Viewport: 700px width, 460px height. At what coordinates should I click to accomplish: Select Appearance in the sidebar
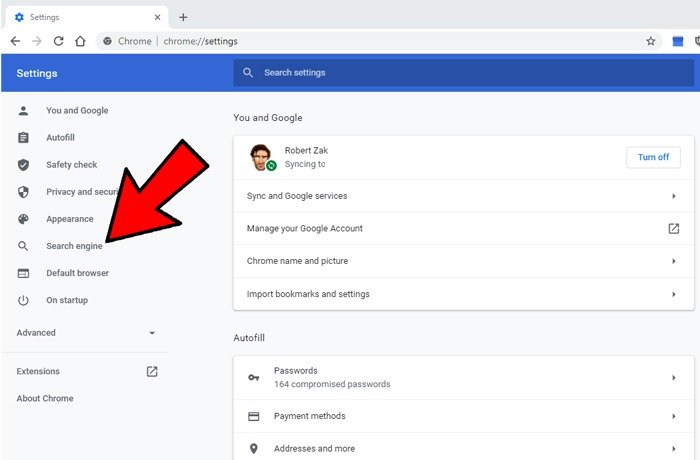pos(69,219)
